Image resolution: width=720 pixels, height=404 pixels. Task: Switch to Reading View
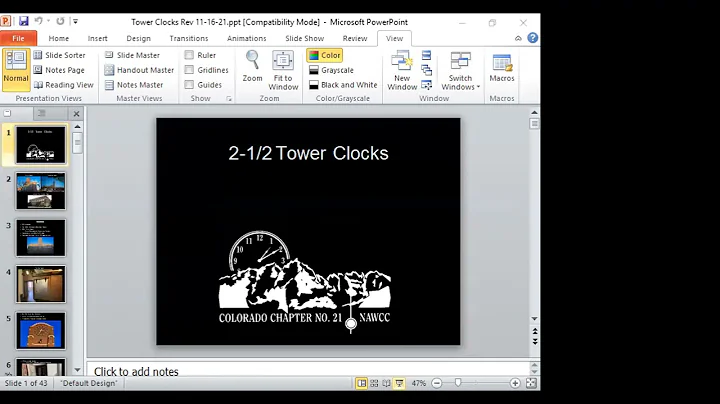63,84
